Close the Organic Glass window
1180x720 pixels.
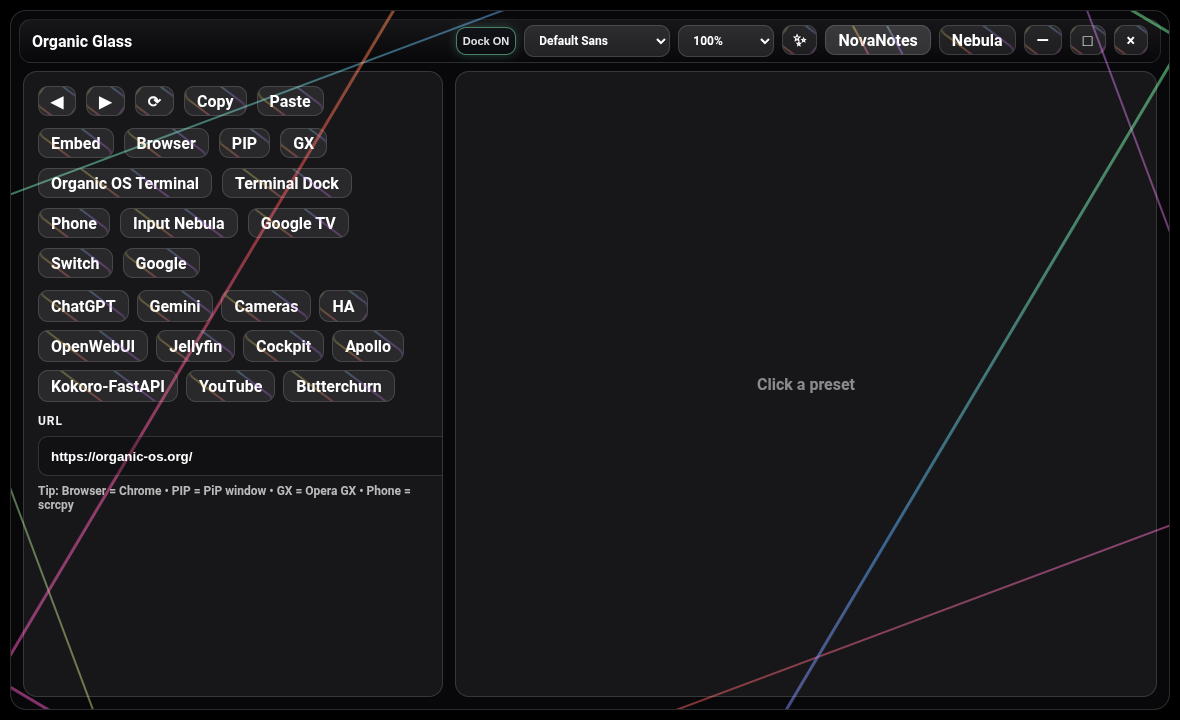tap(1130, 41)
